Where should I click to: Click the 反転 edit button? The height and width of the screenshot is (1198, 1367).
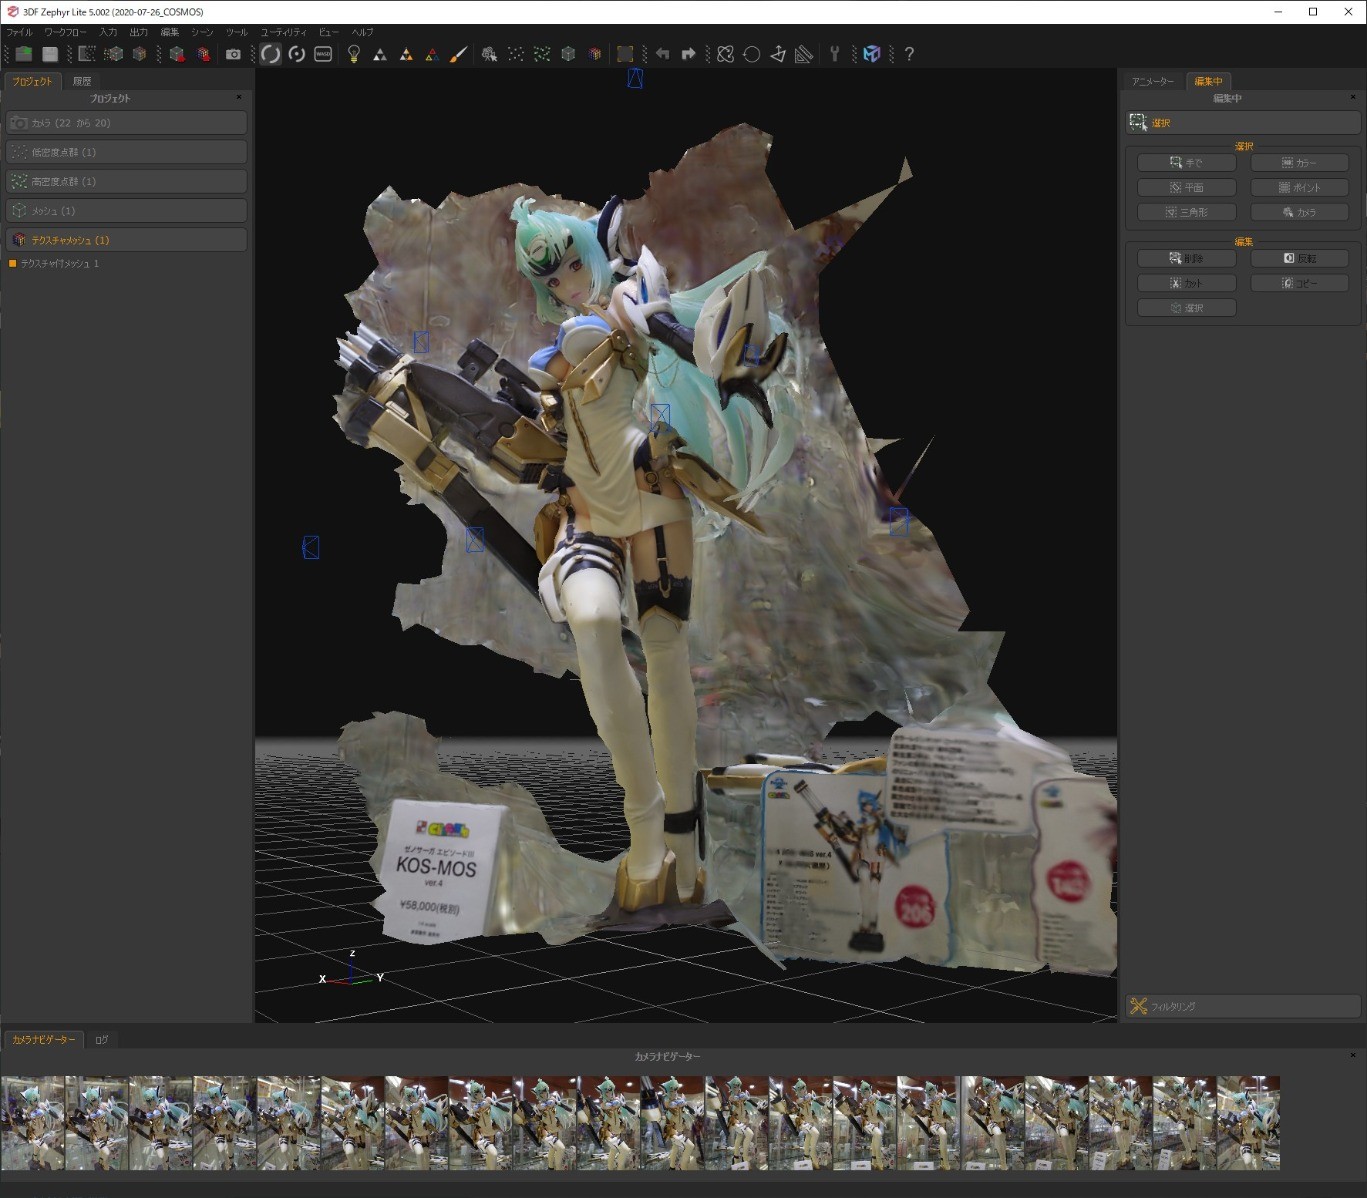tap(1299, 258)
